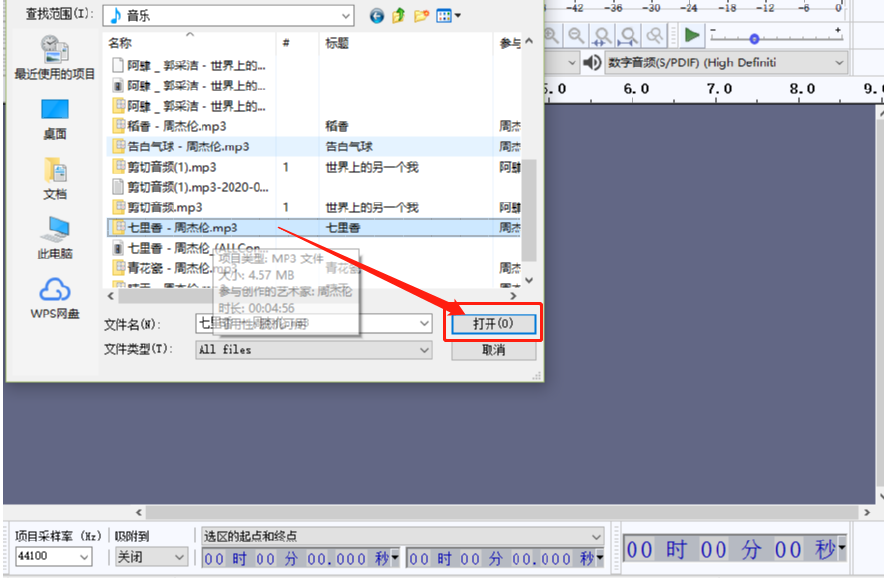Viewport: 885px width, 578px height.
Task: Click the -18 mark on level meter
Action: point(727,7)
